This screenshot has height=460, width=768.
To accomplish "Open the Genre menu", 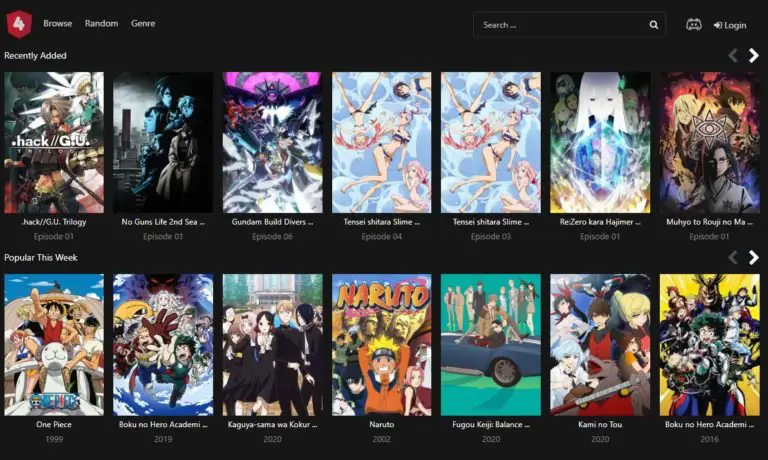I will point(143,24).
